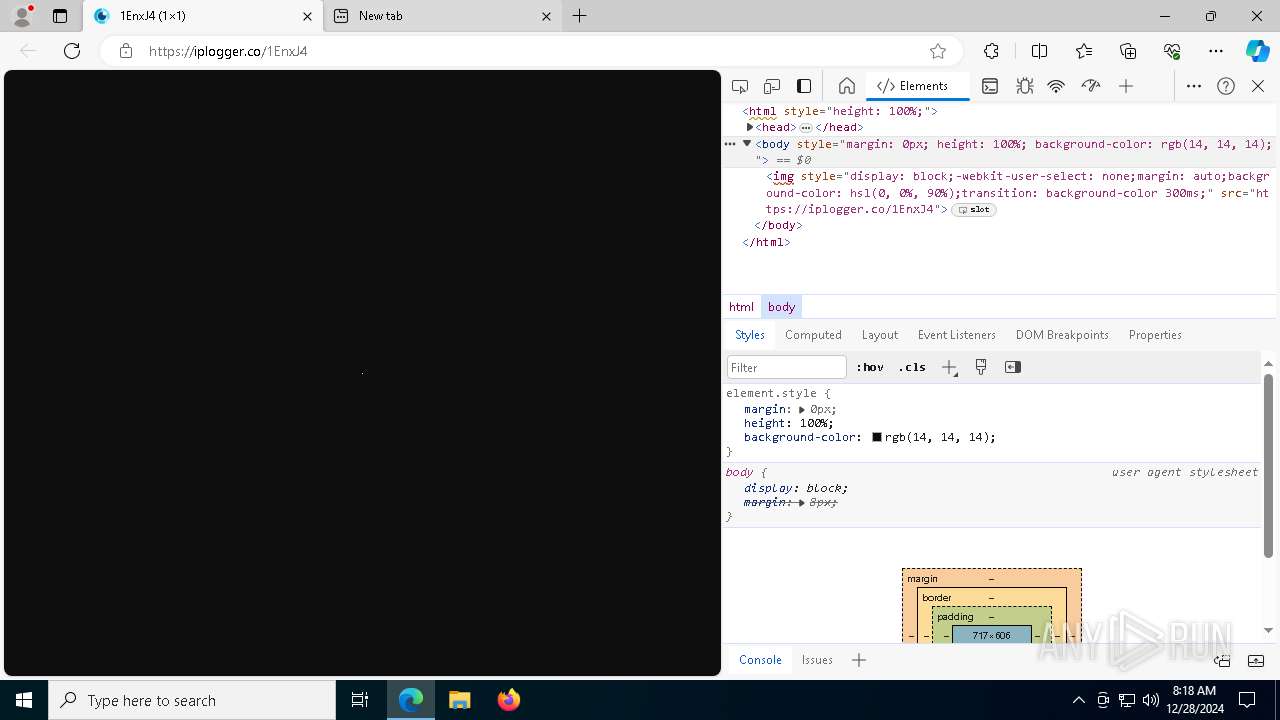Image resolution: width=1280 pixels, height=720 pixels.
Task: Toggle :hov element state panel
Action: [x=870, y=367]
